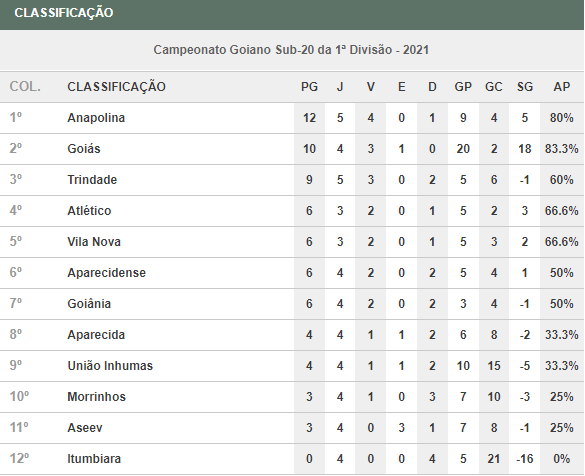The height and width of the screenshot is (476, 585).
Task: Click Anapolina's 12 points cell
Action: click(x=309, y=118)
